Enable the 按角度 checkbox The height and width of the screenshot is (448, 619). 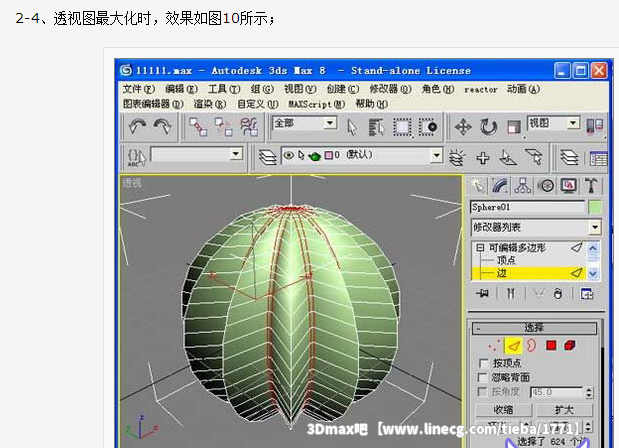click(x=482, y=392)
